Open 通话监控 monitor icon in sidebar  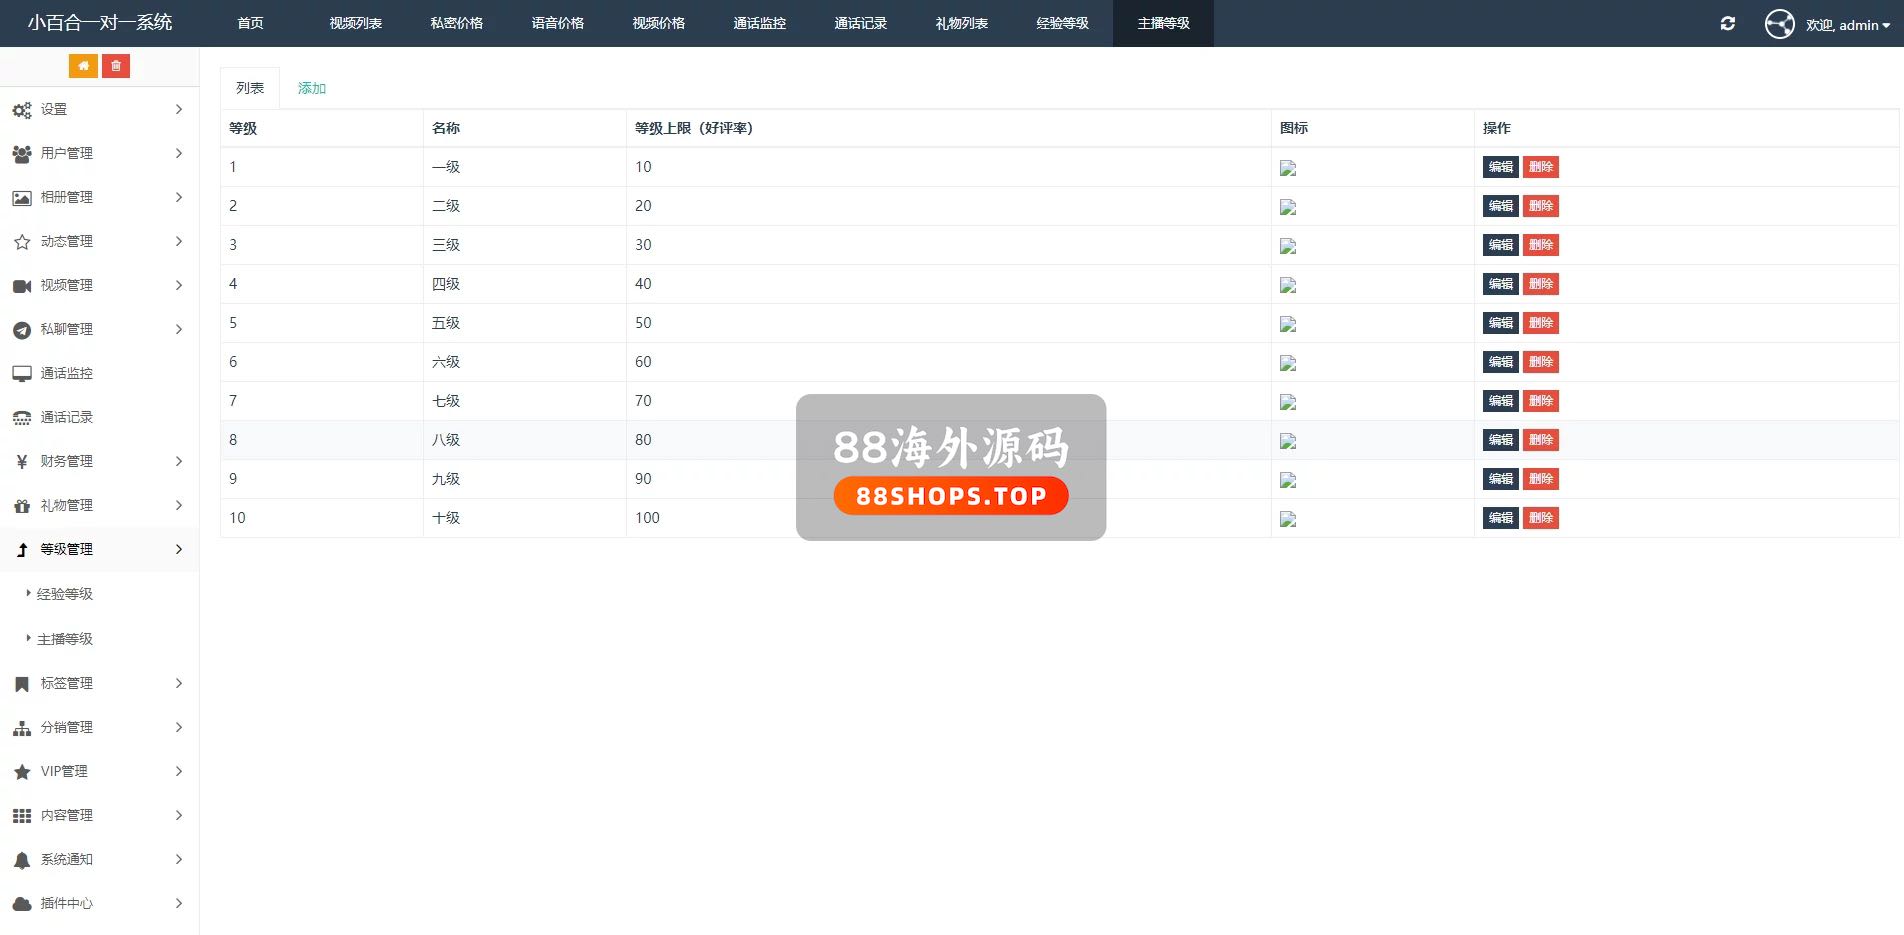tap(22, 374)
